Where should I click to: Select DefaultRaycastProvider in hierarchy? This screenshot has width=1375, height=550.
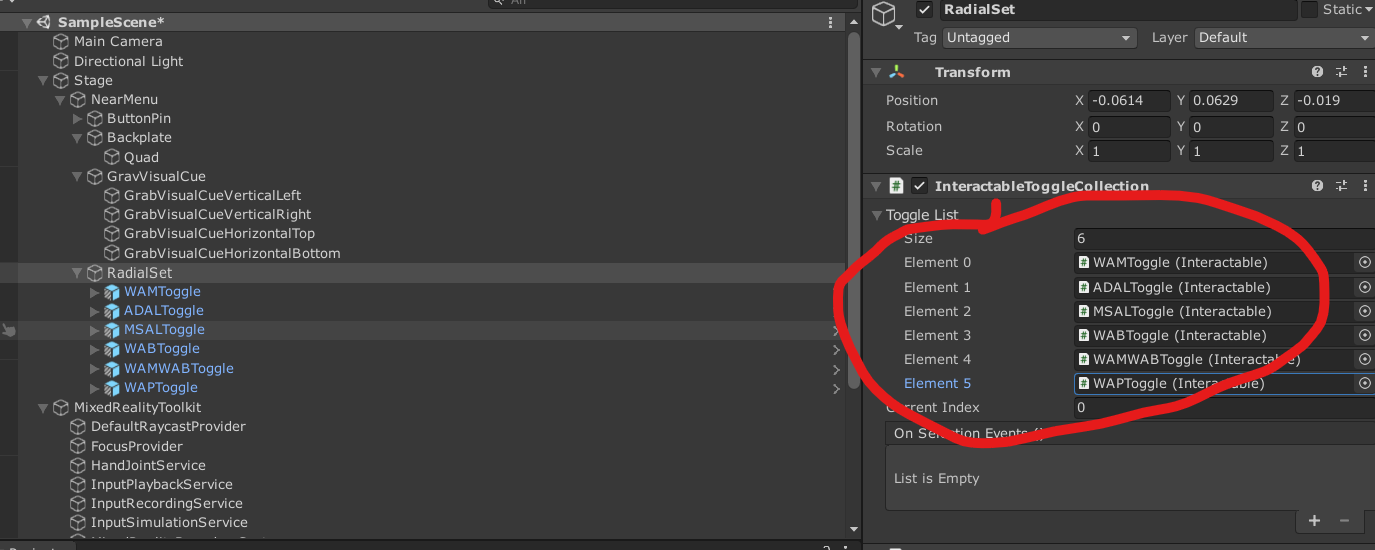click(168, 427)
